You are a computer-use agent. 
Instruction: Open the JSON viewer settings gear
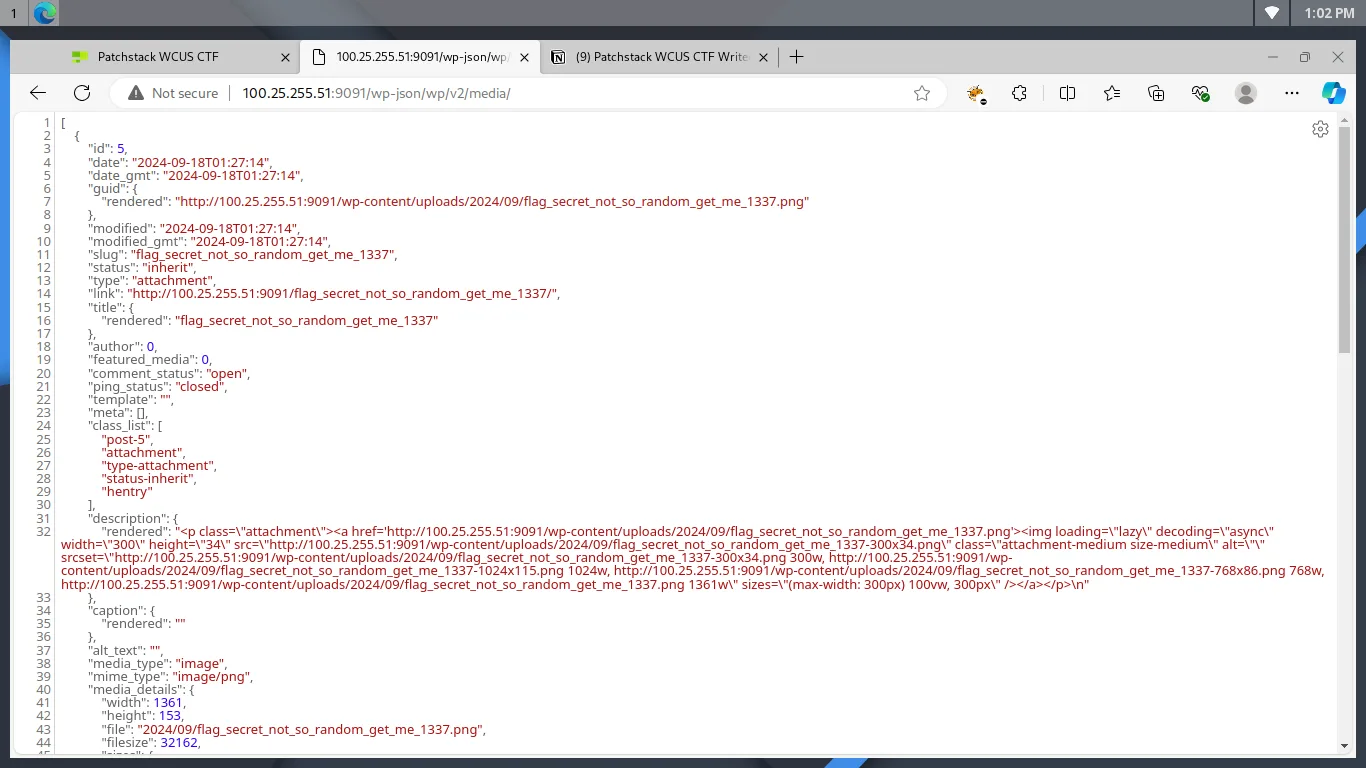(x=1320, y=129)
